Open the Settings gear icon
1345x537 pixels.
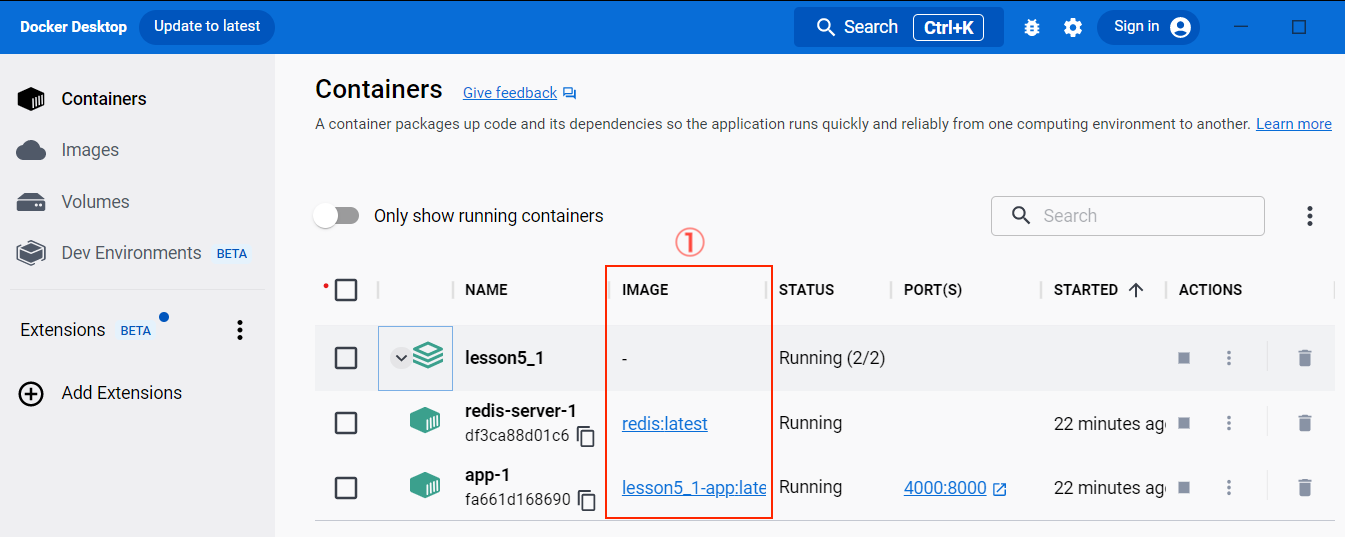[x=1073, y=28]
